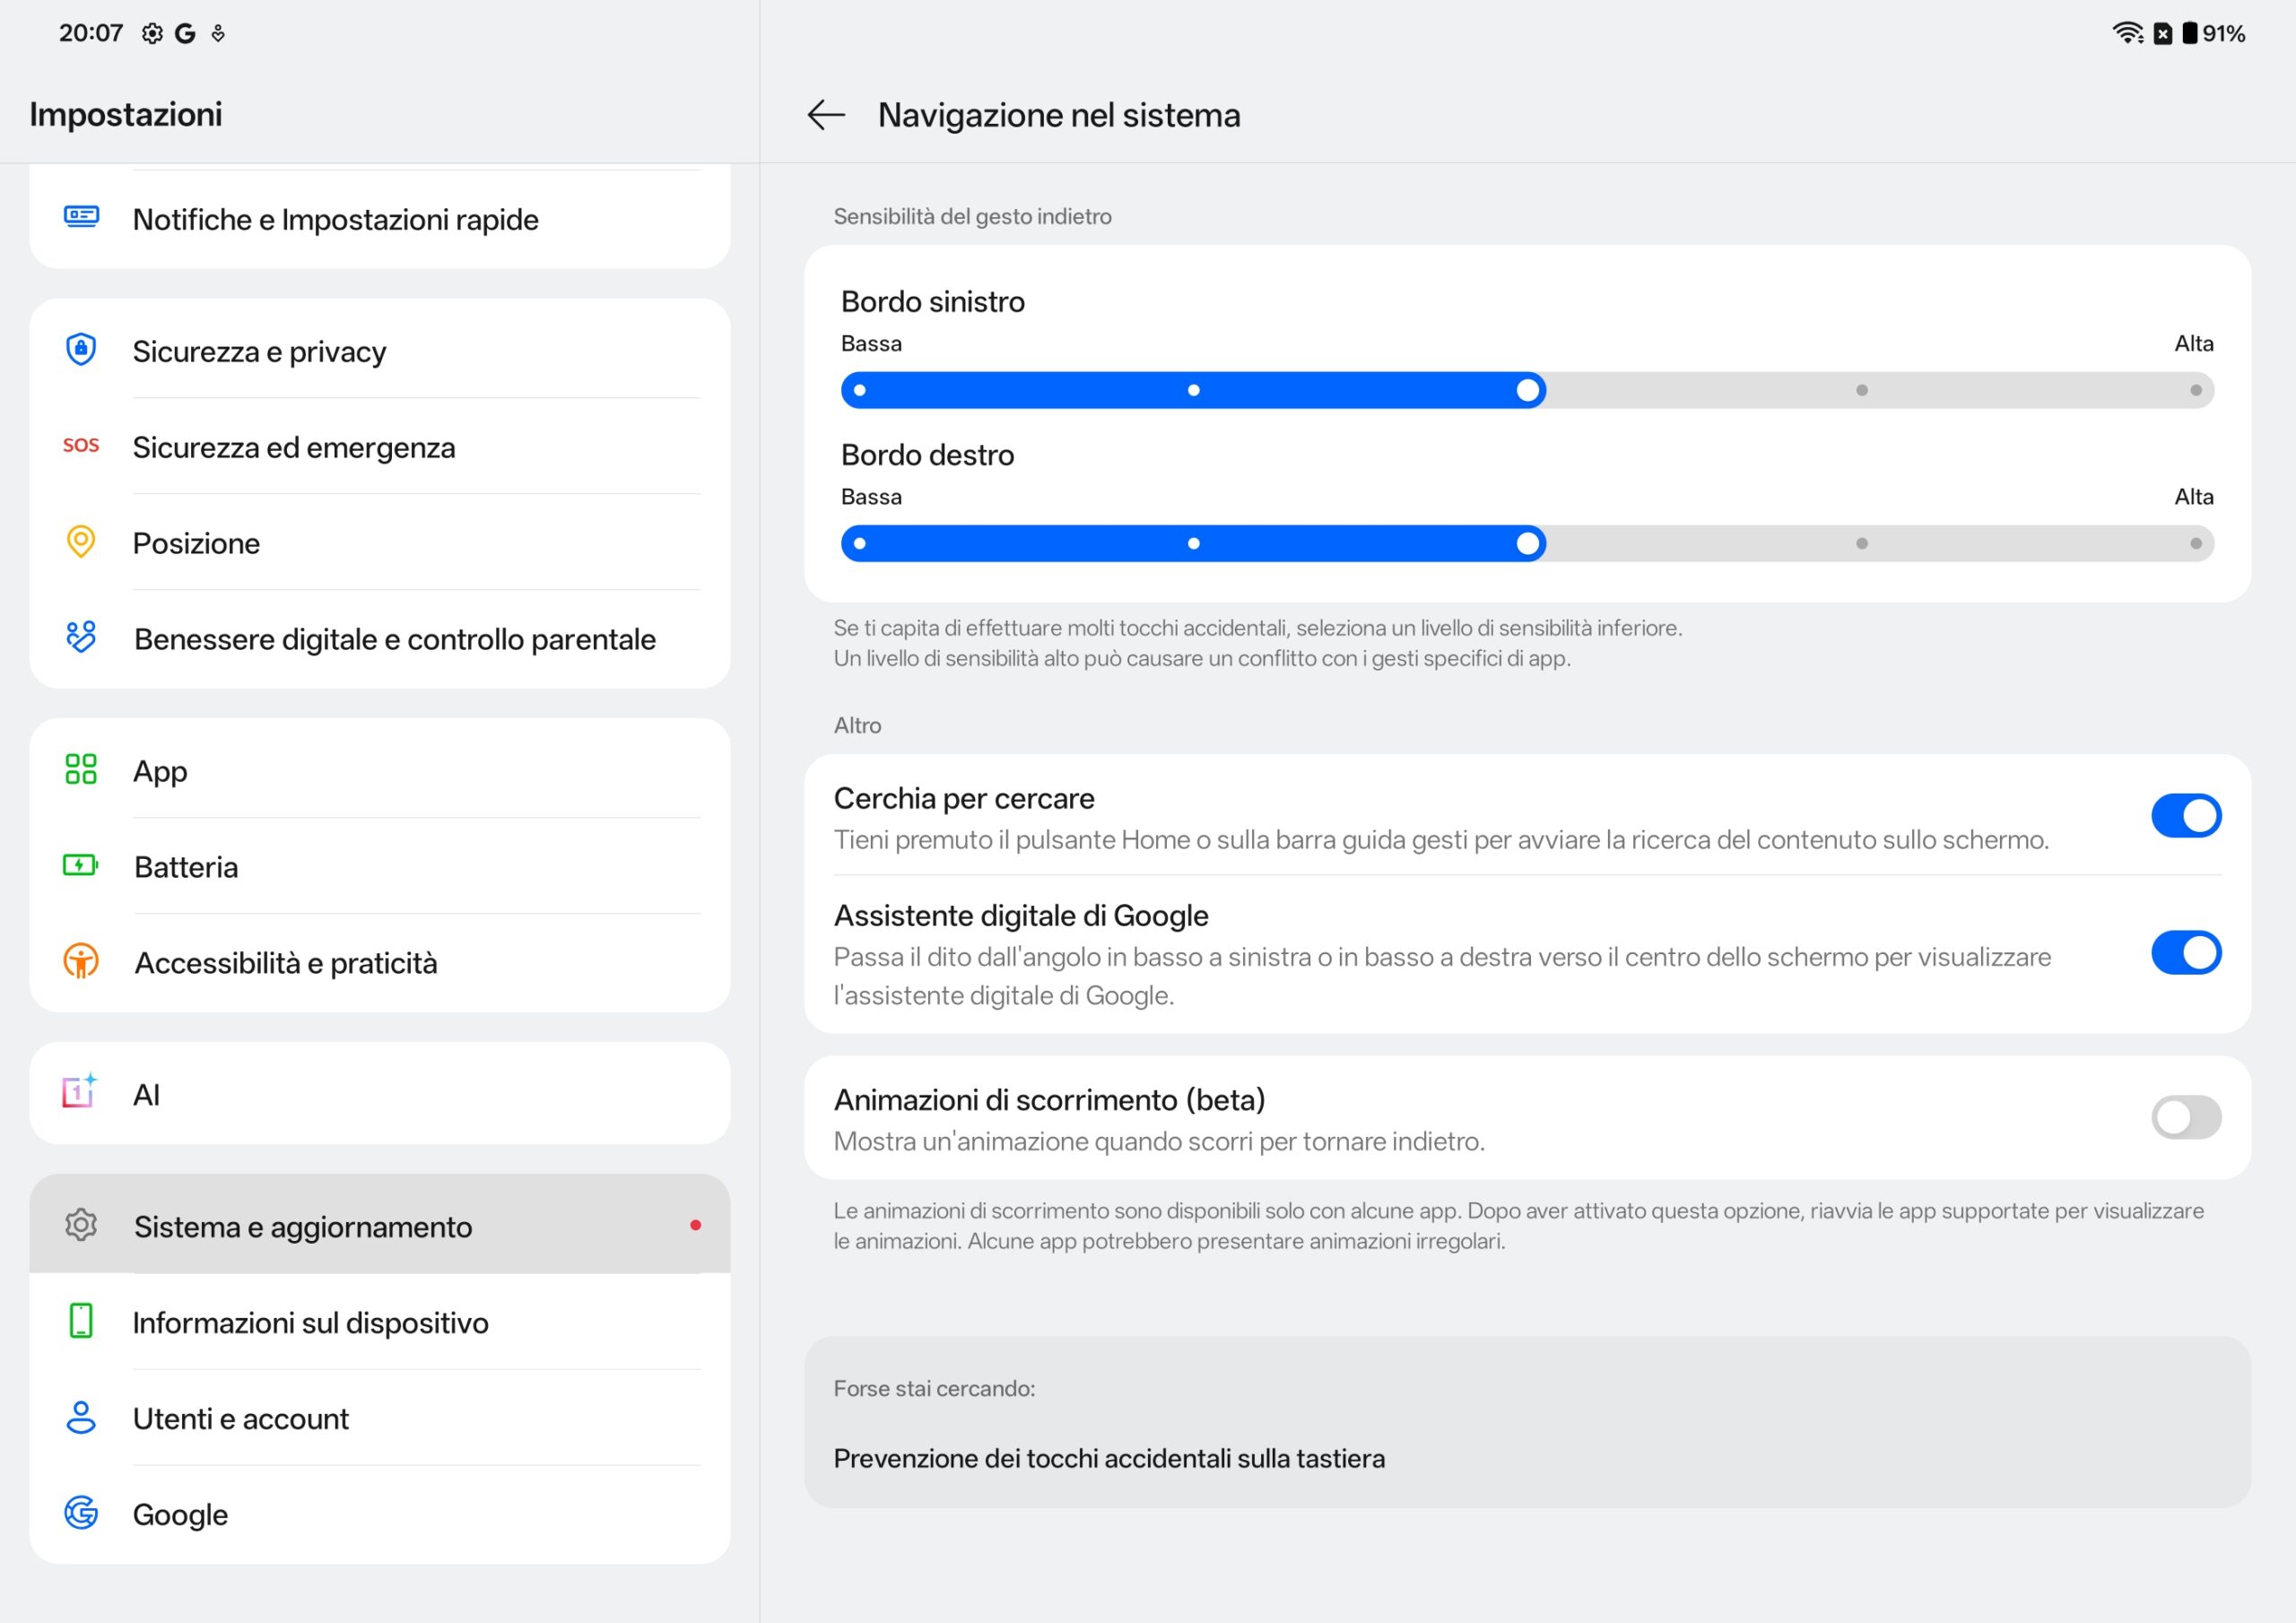Disable the Cerchia per cercare toggle
Image resolution: width=2296 pixels, height=1623 pixels.
coord(2186,816)
